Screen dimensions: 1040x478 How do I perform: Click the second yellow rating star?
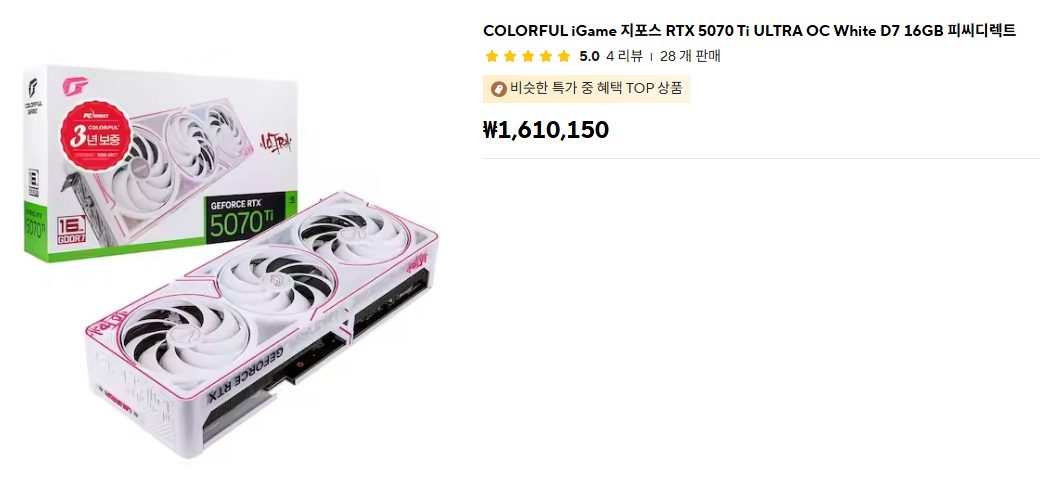510,56
